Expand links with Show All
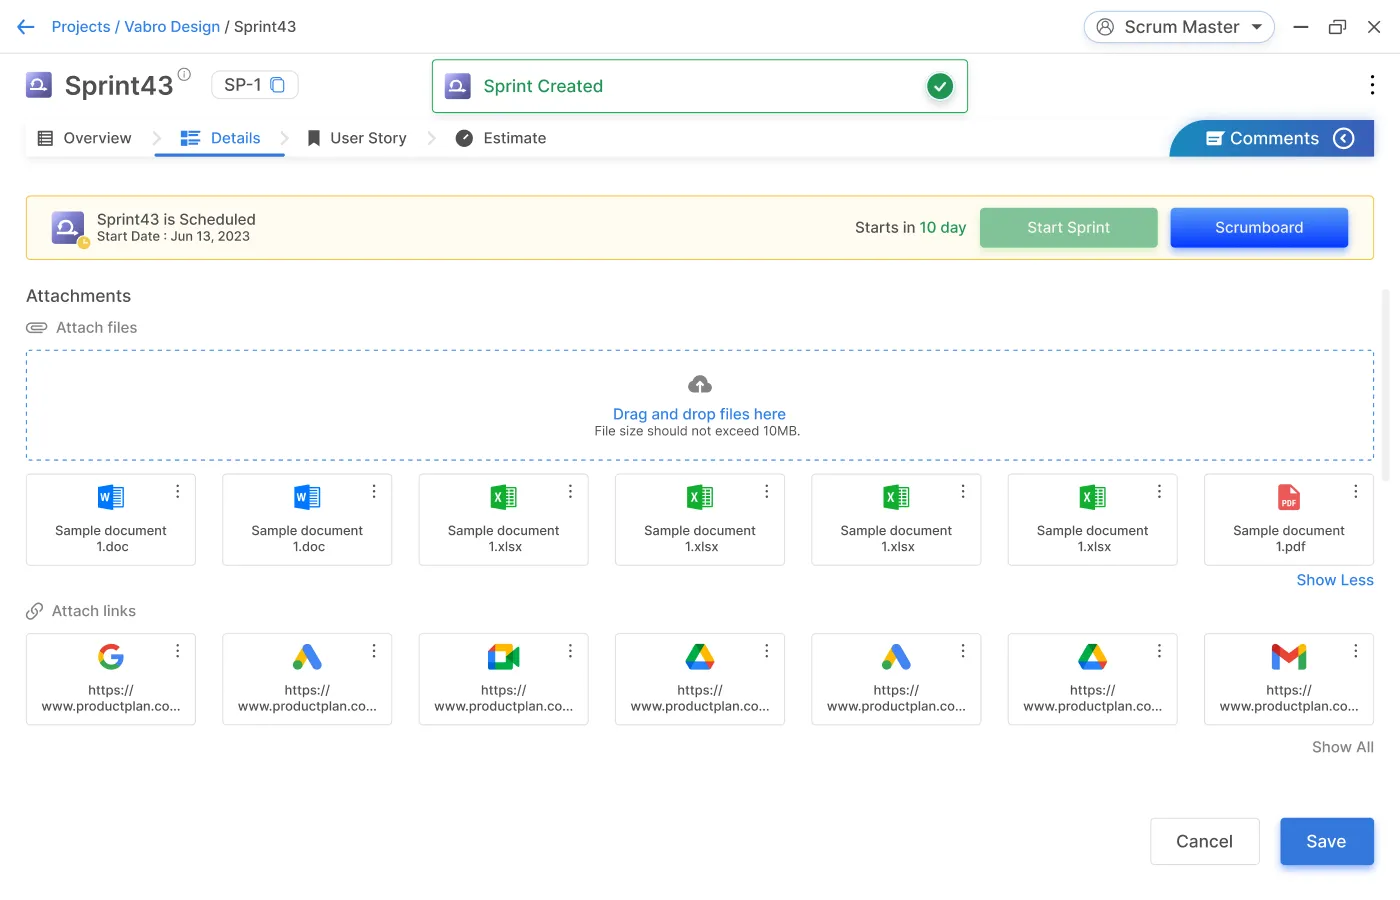The image size is (1400, 900). [1342, 747]
